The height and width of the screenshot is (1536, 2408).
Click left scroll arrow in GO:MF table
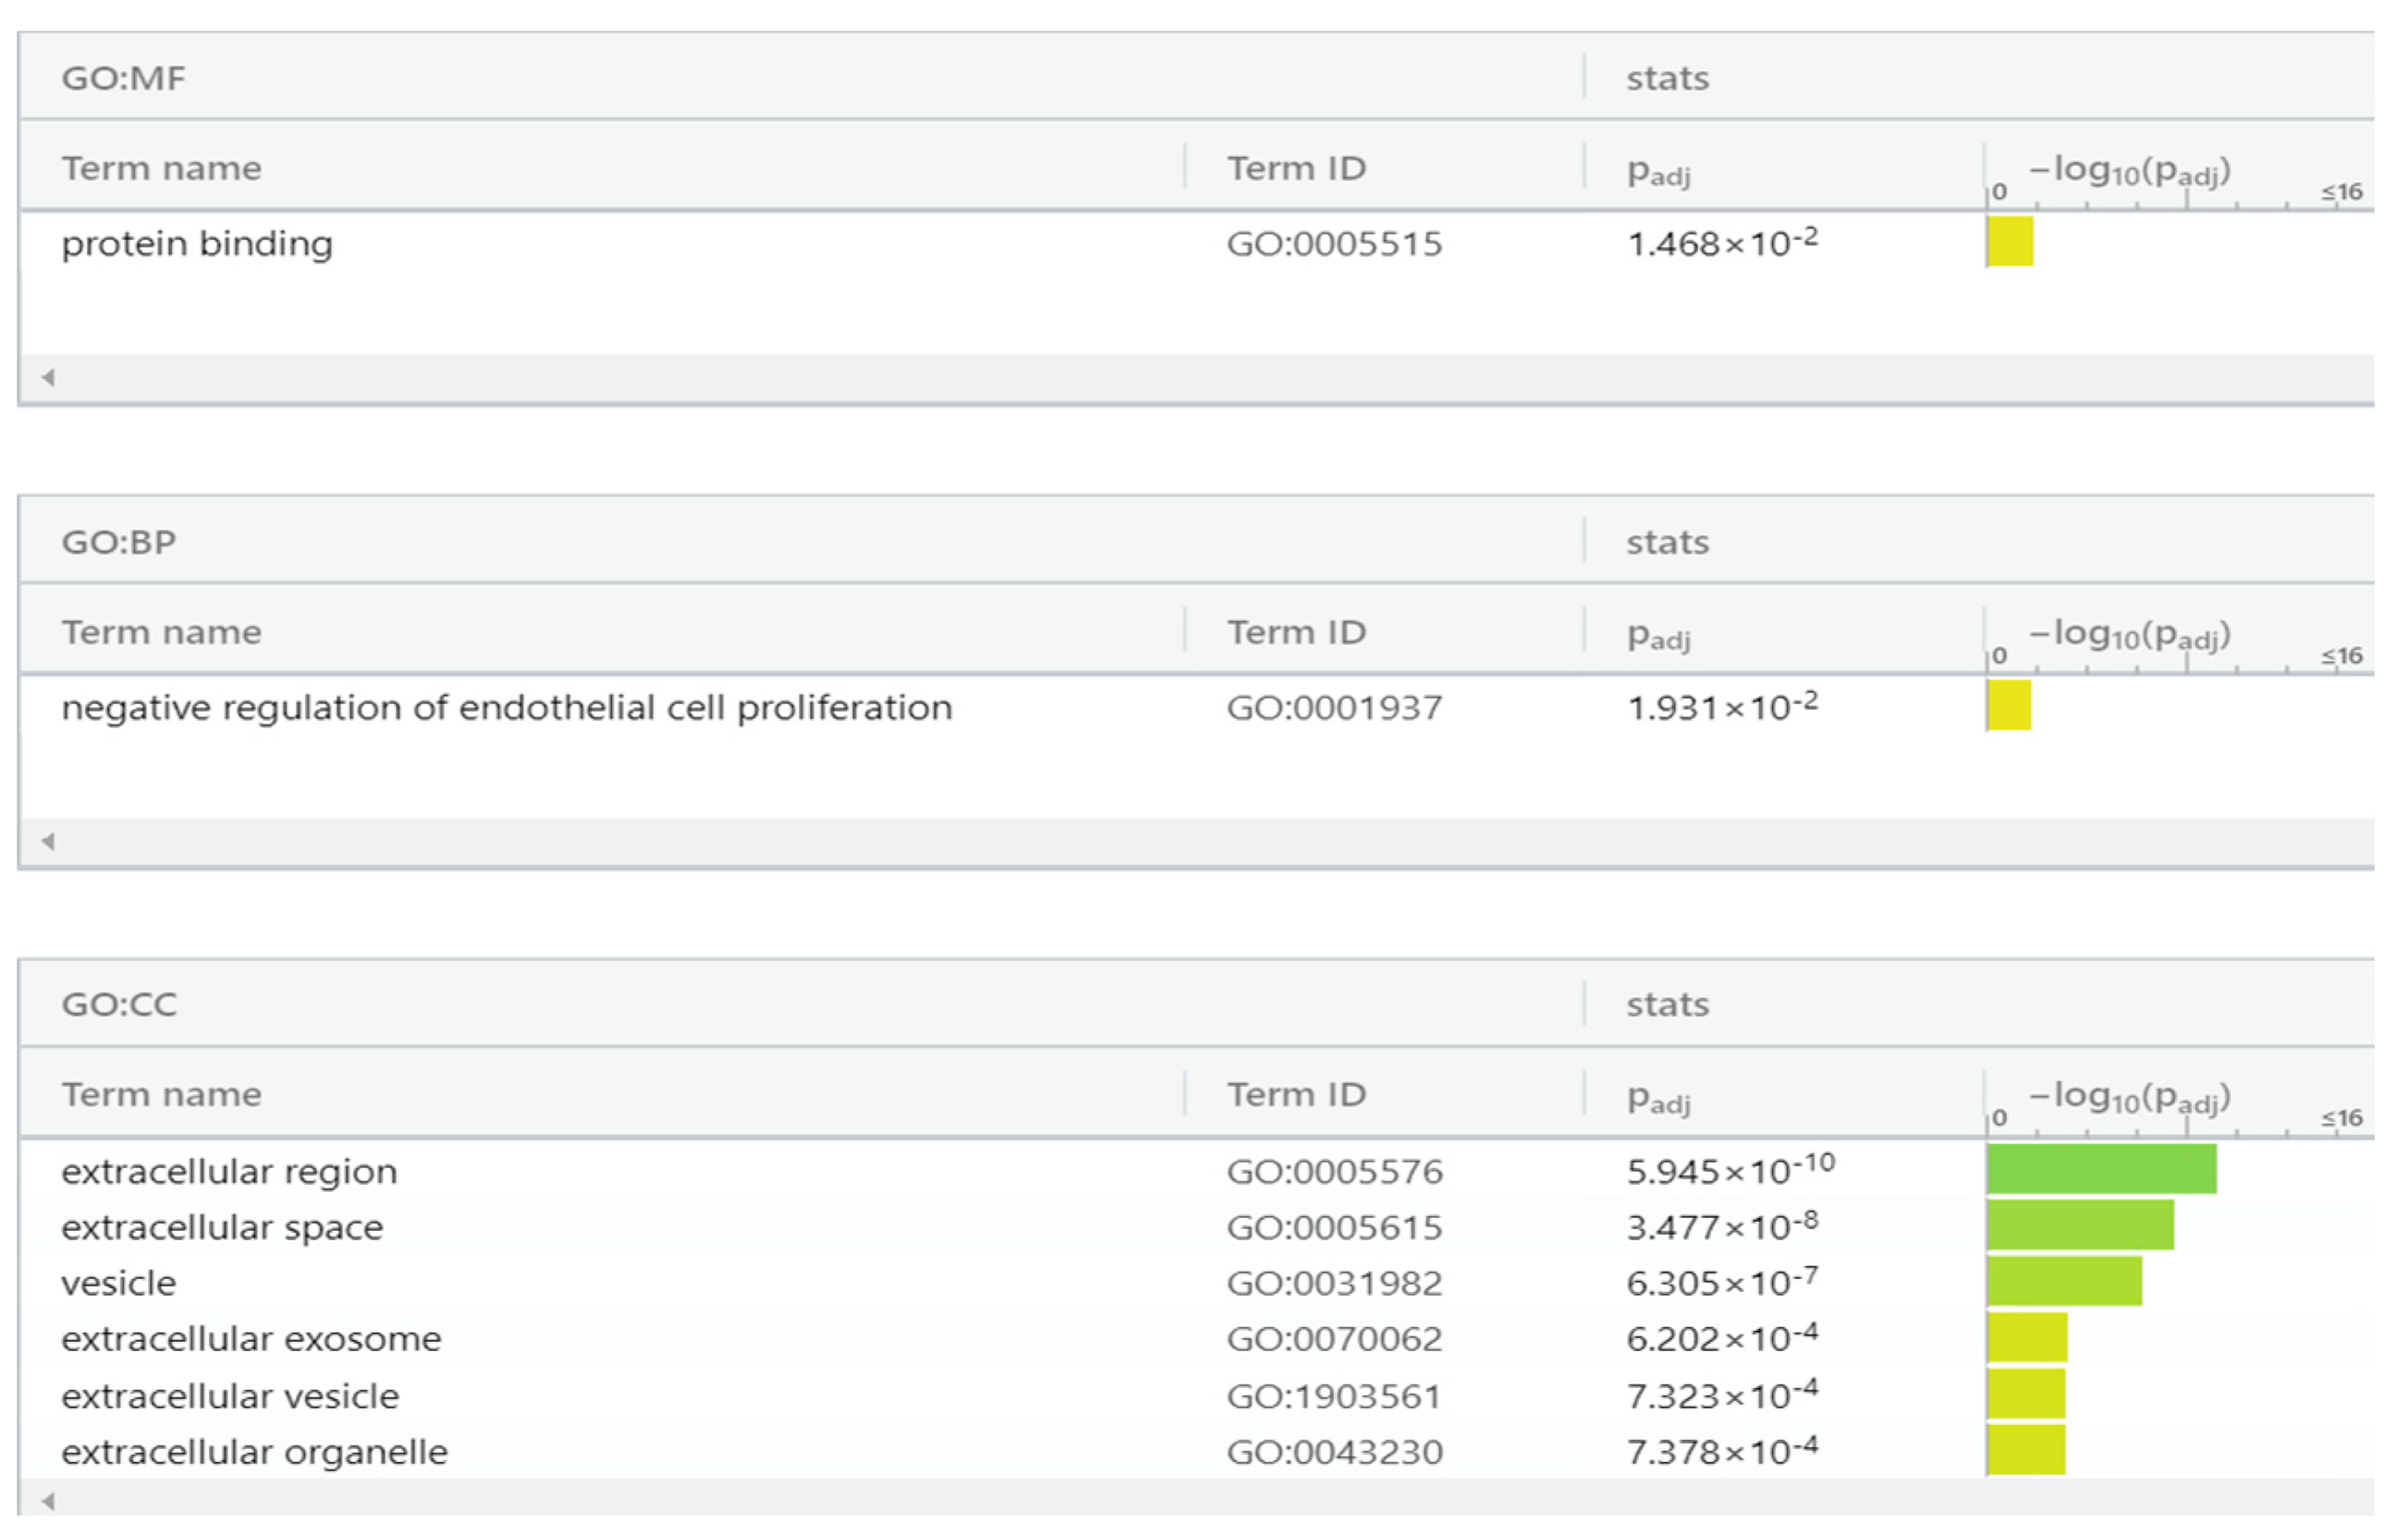[x=48, y=377]
